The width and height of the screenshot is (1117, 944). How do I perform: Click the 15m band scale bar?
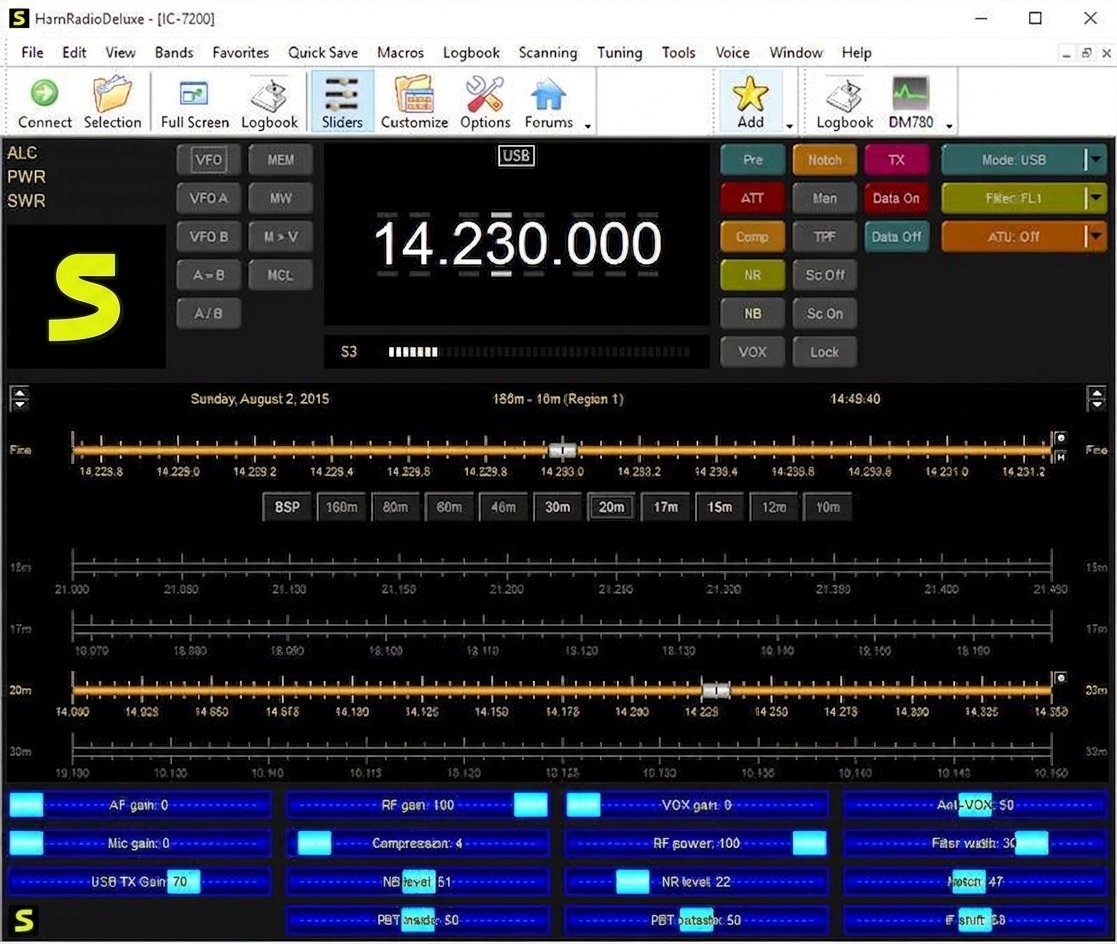[562, 567]
